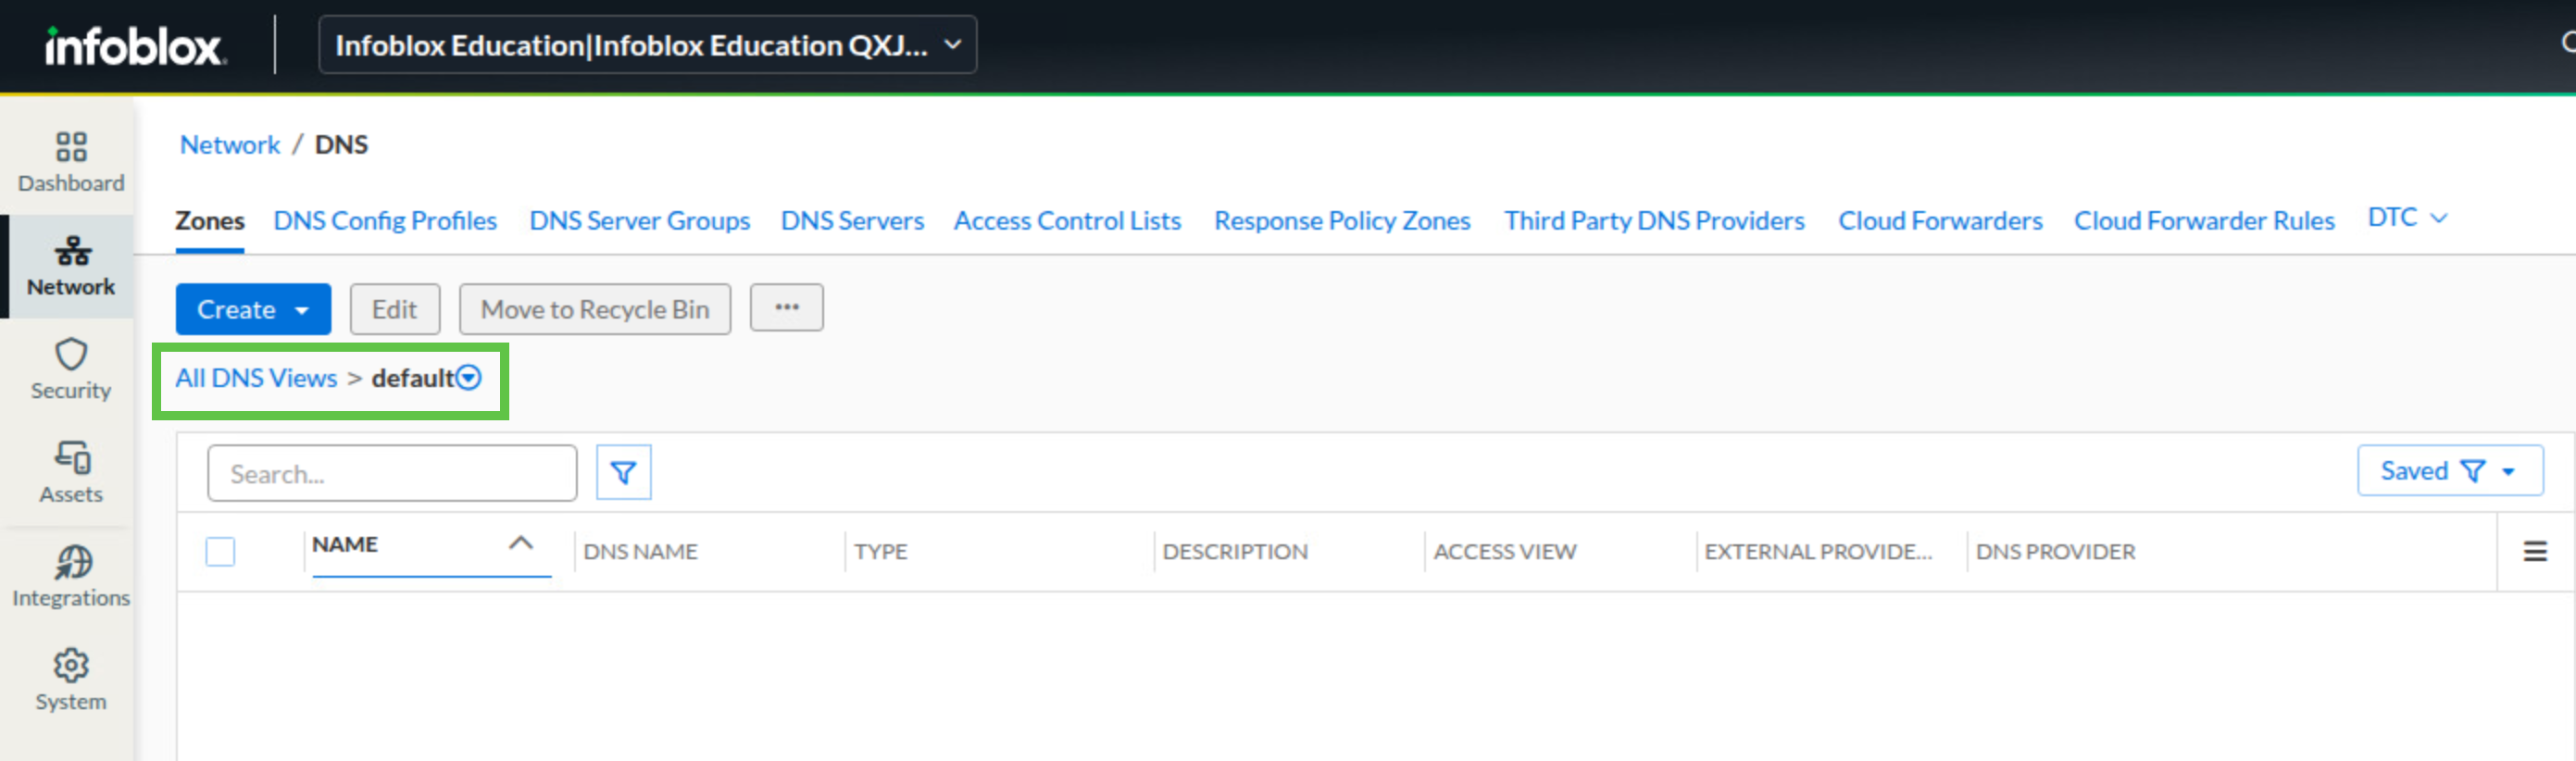Open the Infoblox Education account dropdown
The width and height of the screenshot is (2576, 761).
(647, 45)
